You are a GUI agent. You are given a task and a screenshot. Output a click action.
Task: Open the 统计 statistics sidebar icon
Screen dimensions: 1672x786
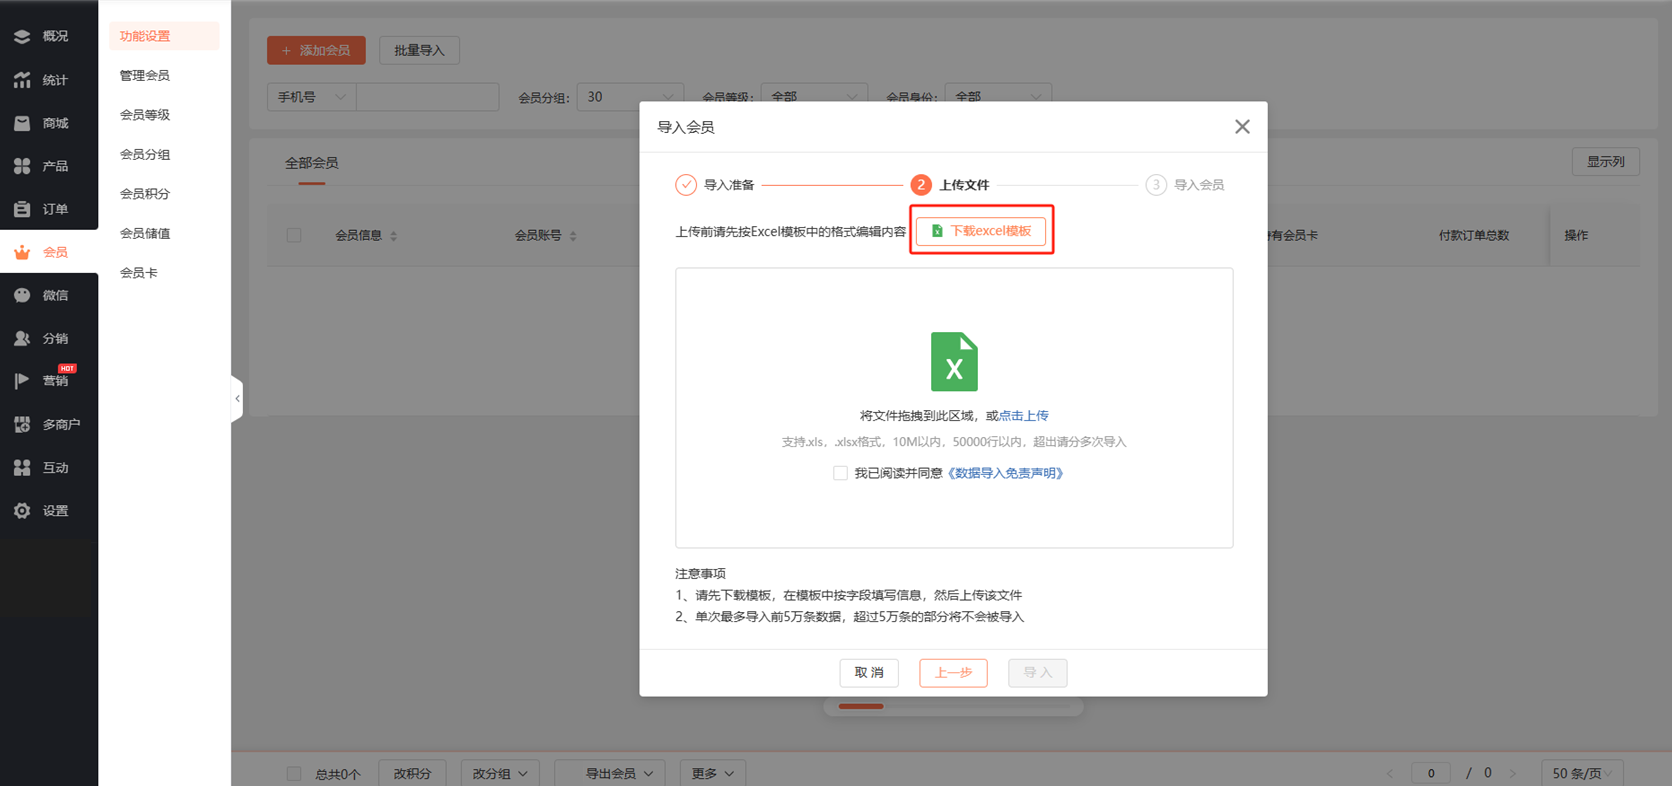pos(22,80)
